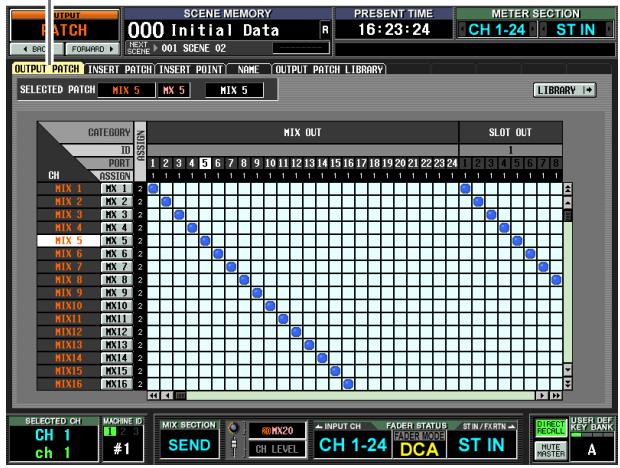Click the SELECTED PATCH MIX 5 name field
Viewport: 620px width, 468px height.
point(126,90)
